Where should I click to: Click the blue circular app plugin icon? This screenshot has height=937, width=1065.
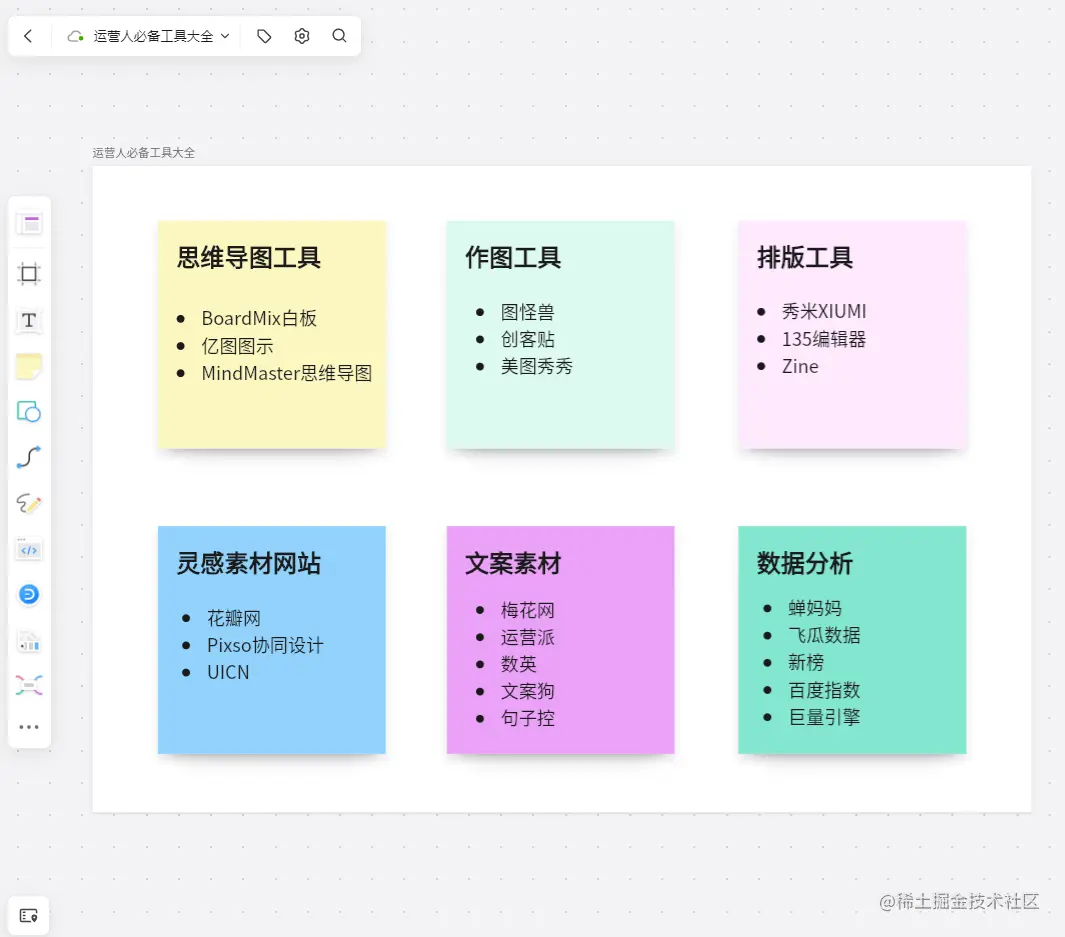(29, 594)
